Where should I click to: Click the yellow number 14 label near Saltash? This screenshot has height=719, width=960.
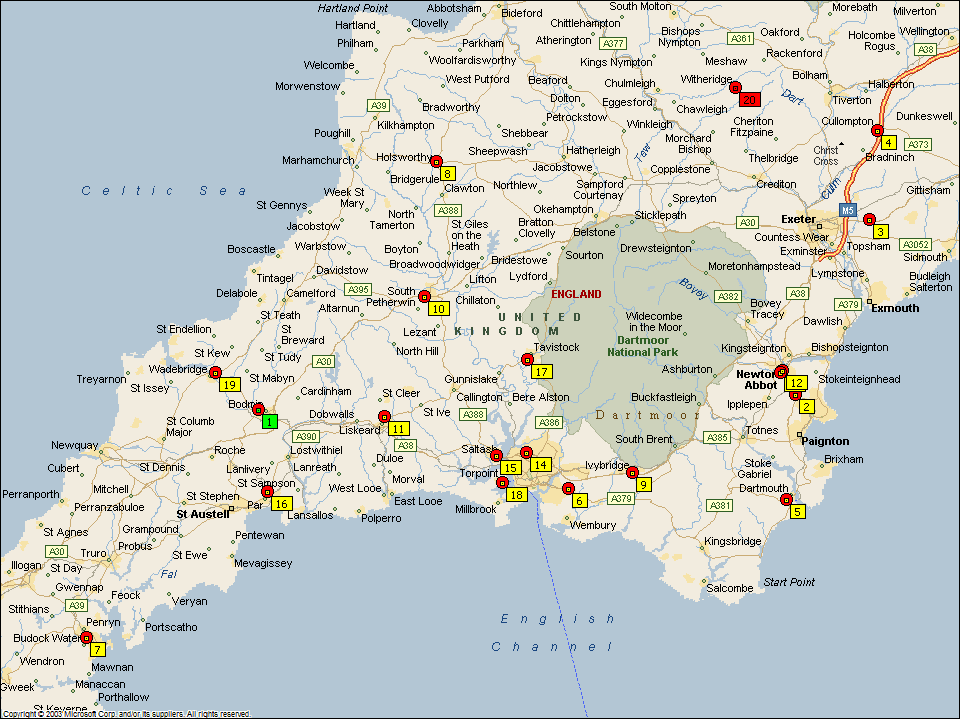pyautogui.click(x=540, y=465)
